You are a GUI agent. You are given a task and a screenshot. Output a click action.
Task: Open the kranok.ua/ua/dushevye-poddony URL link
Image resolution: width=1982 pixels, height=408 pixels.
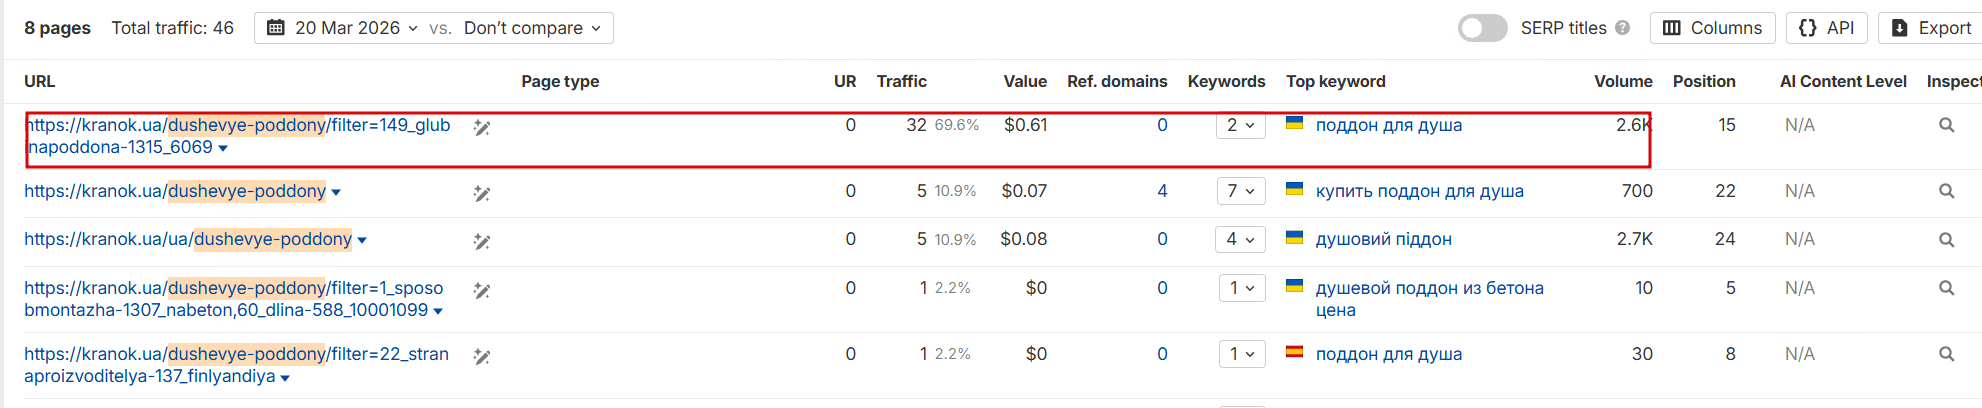(188, 240)
